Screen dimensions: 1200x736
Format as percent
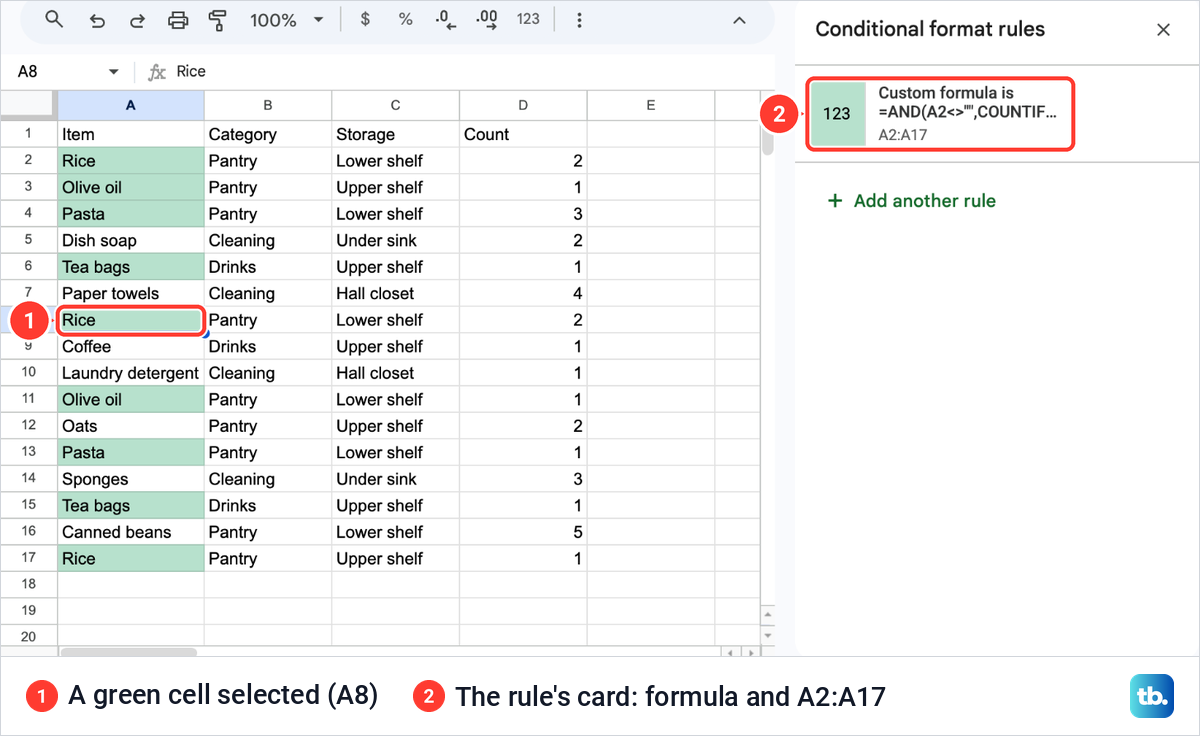click(405, 19)
